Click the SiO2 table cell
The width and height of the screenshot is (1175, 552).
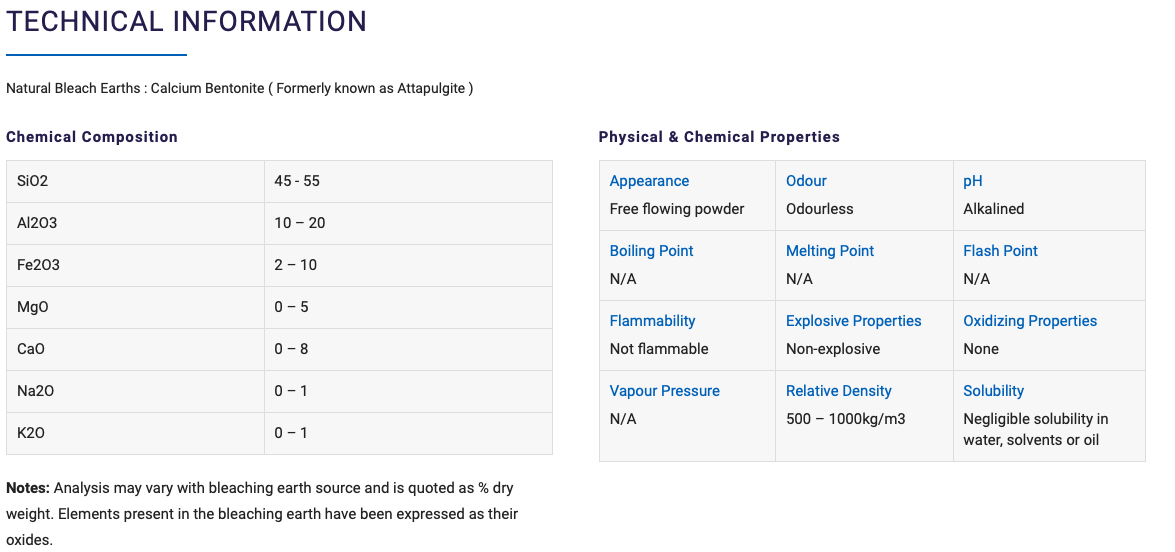coord(135,181)
